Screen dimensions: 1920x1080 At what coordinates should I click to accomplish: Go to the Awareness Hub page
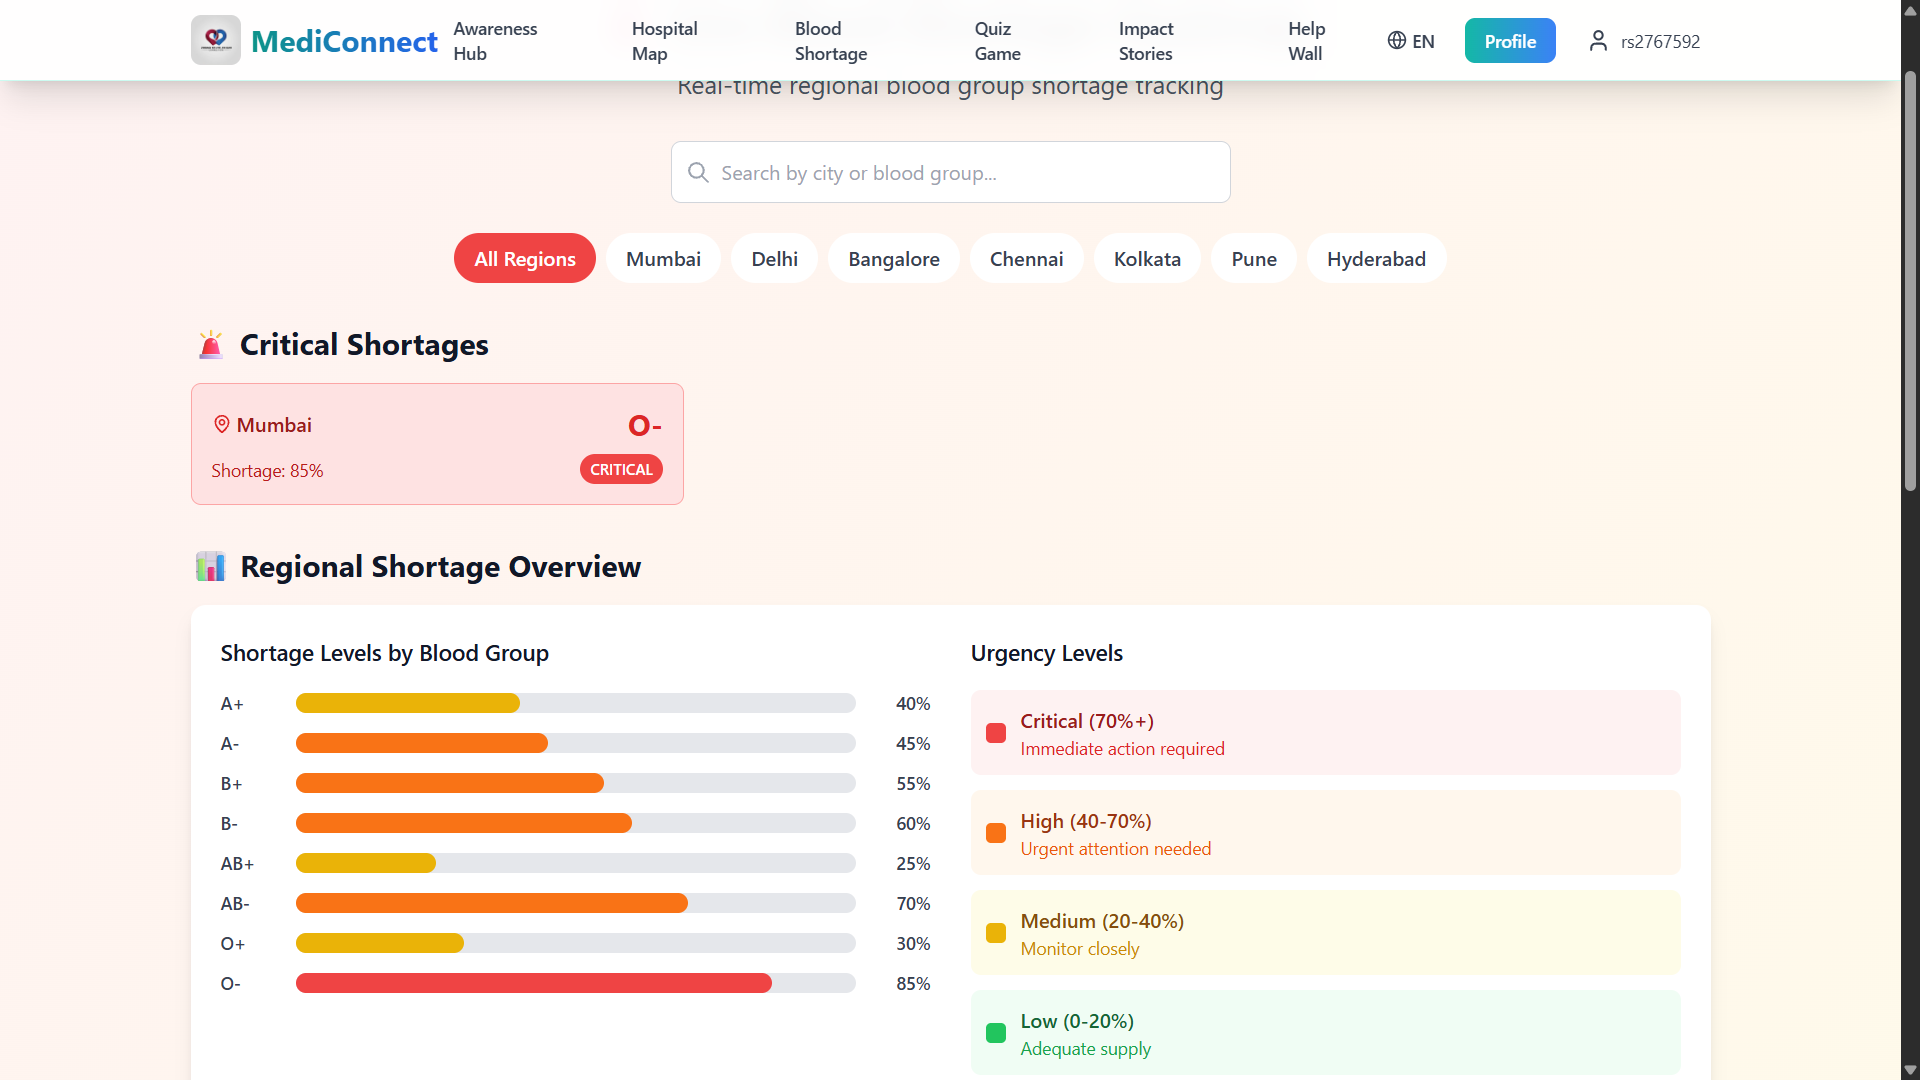(495, 41)
